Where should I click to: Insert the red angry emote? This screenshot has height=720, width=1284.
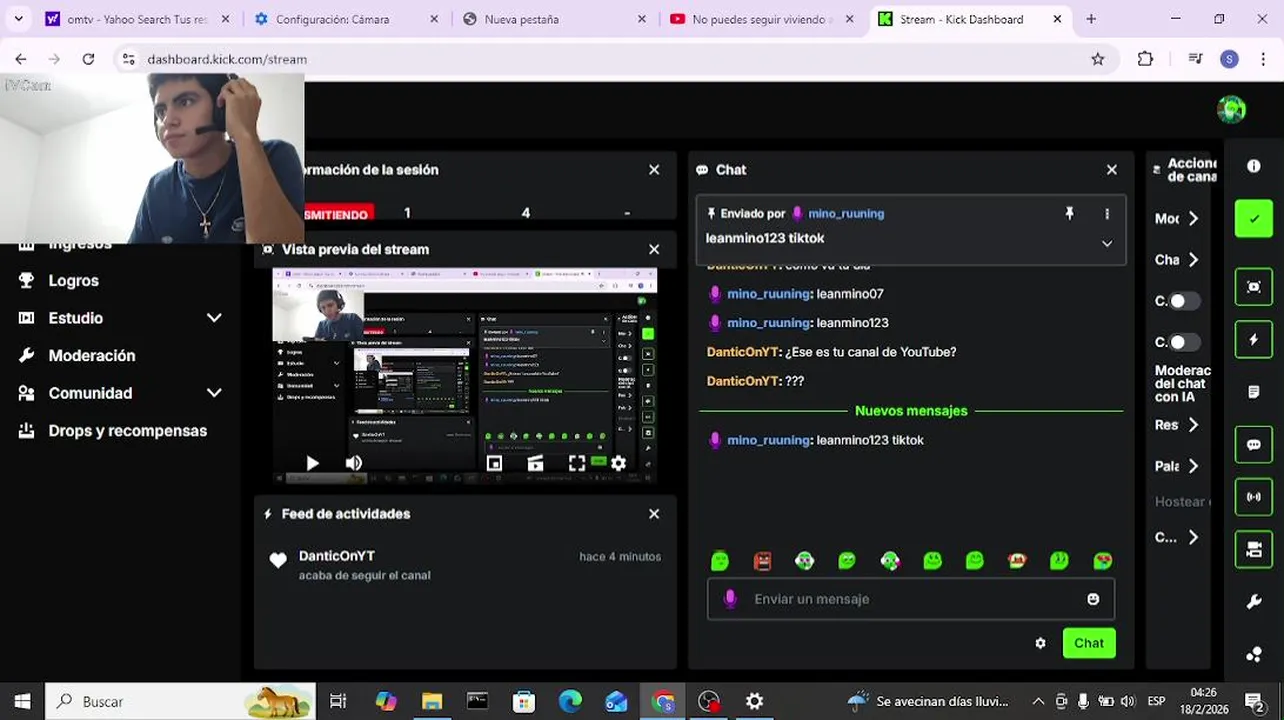[x=763, y=561]
